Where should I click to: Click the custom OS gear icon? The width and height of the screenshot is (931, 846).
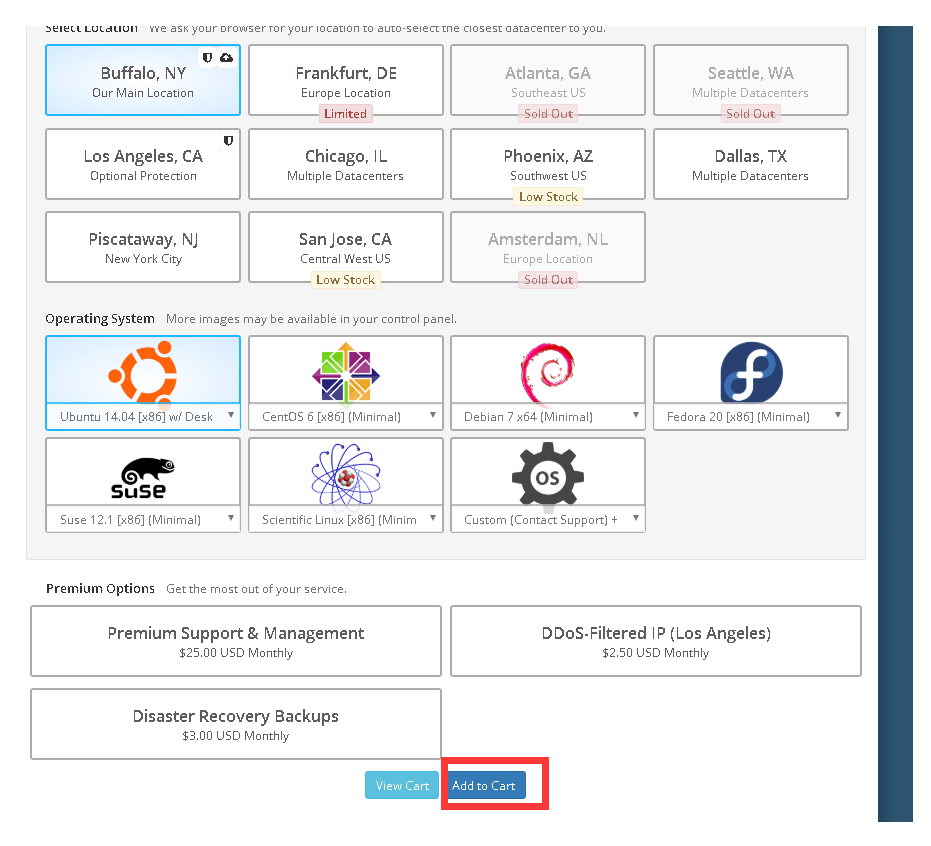point(547,475)
